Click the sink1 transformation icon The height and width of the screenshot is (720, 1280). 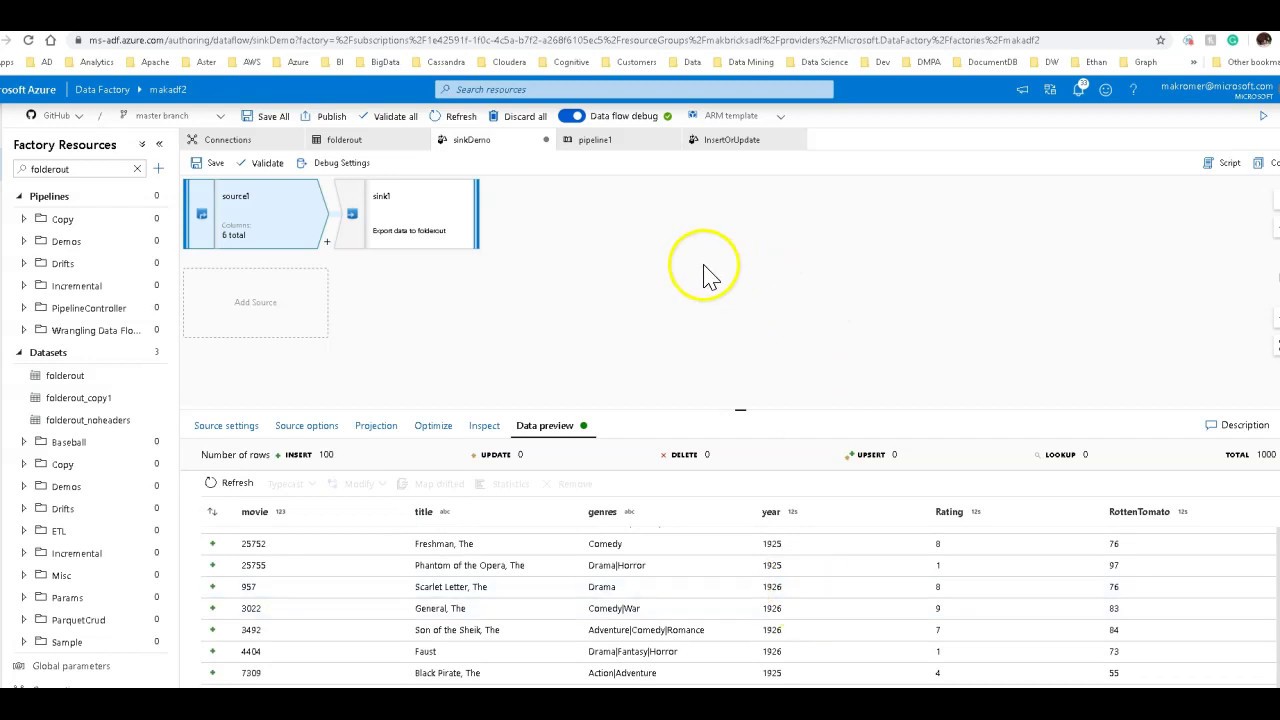pyautogui.click(x=352, y=214)
